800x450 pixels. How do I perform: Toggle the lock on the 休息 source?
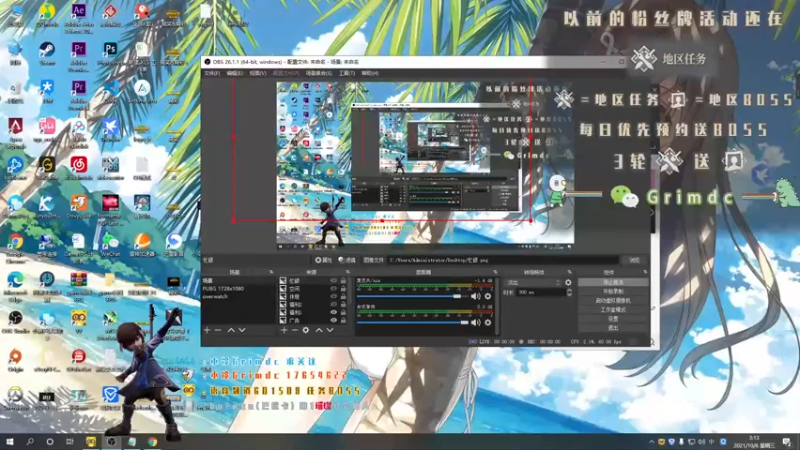tap(343, 296)
